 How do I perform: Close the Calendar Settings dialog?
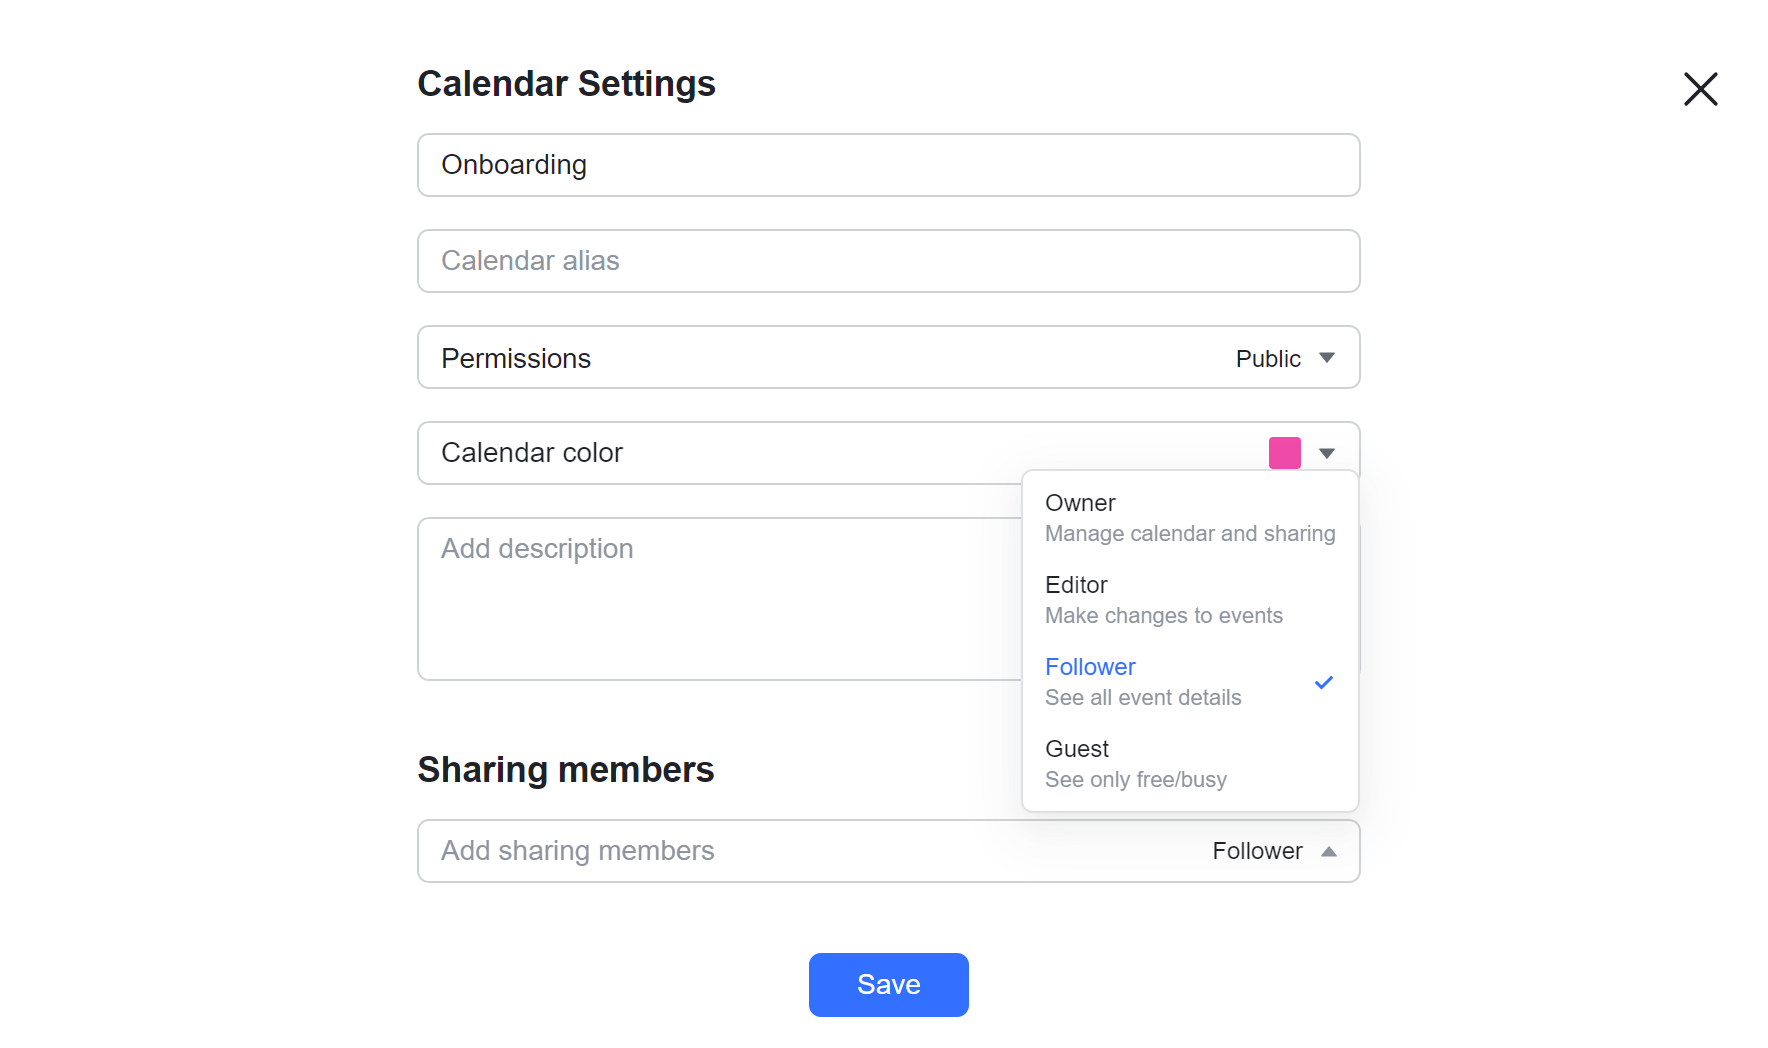tap(1700, 89)
